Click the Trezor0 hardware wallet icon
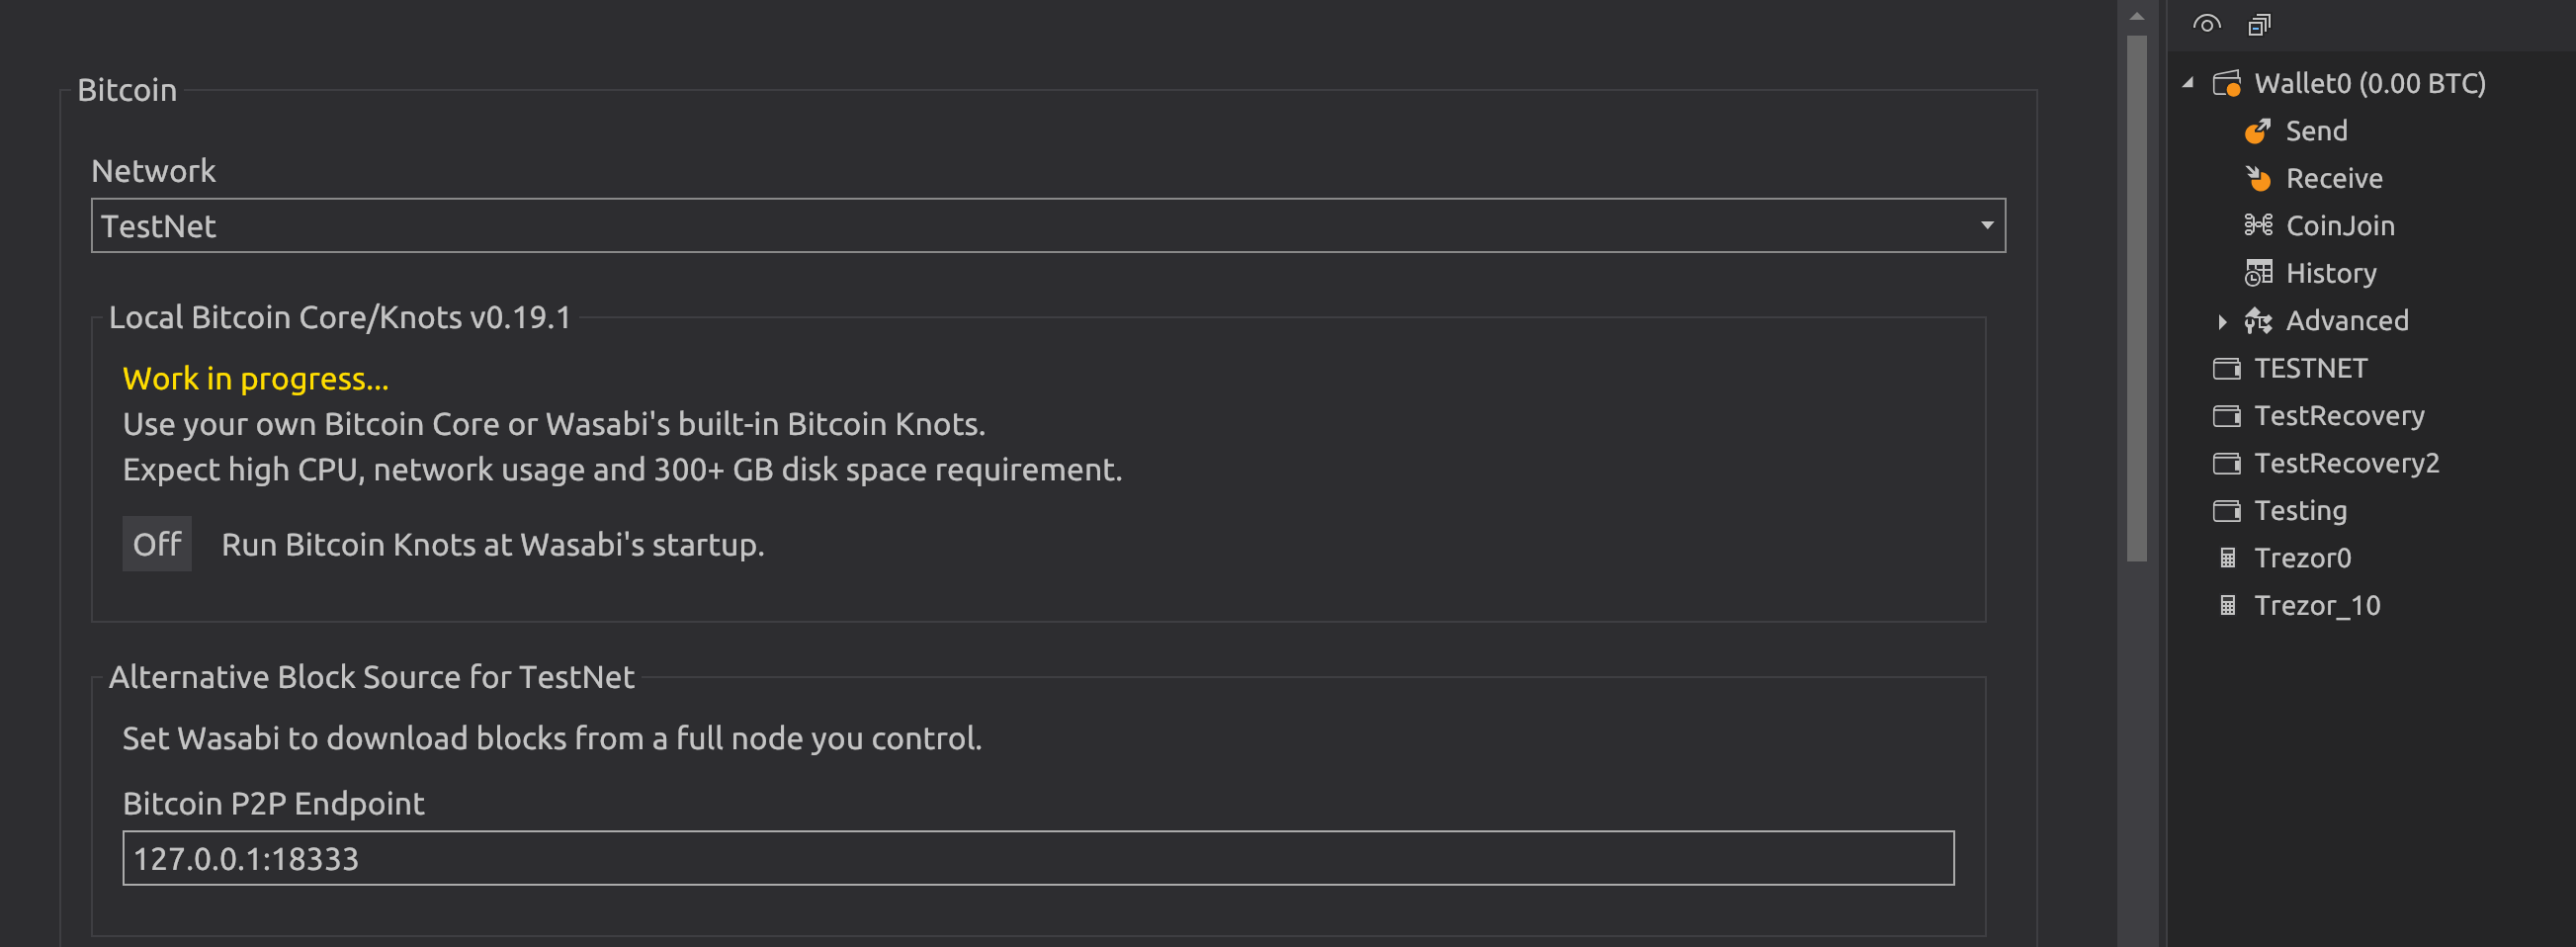2576x947 pixels. pyautogui.click(x=2227, y=558)
